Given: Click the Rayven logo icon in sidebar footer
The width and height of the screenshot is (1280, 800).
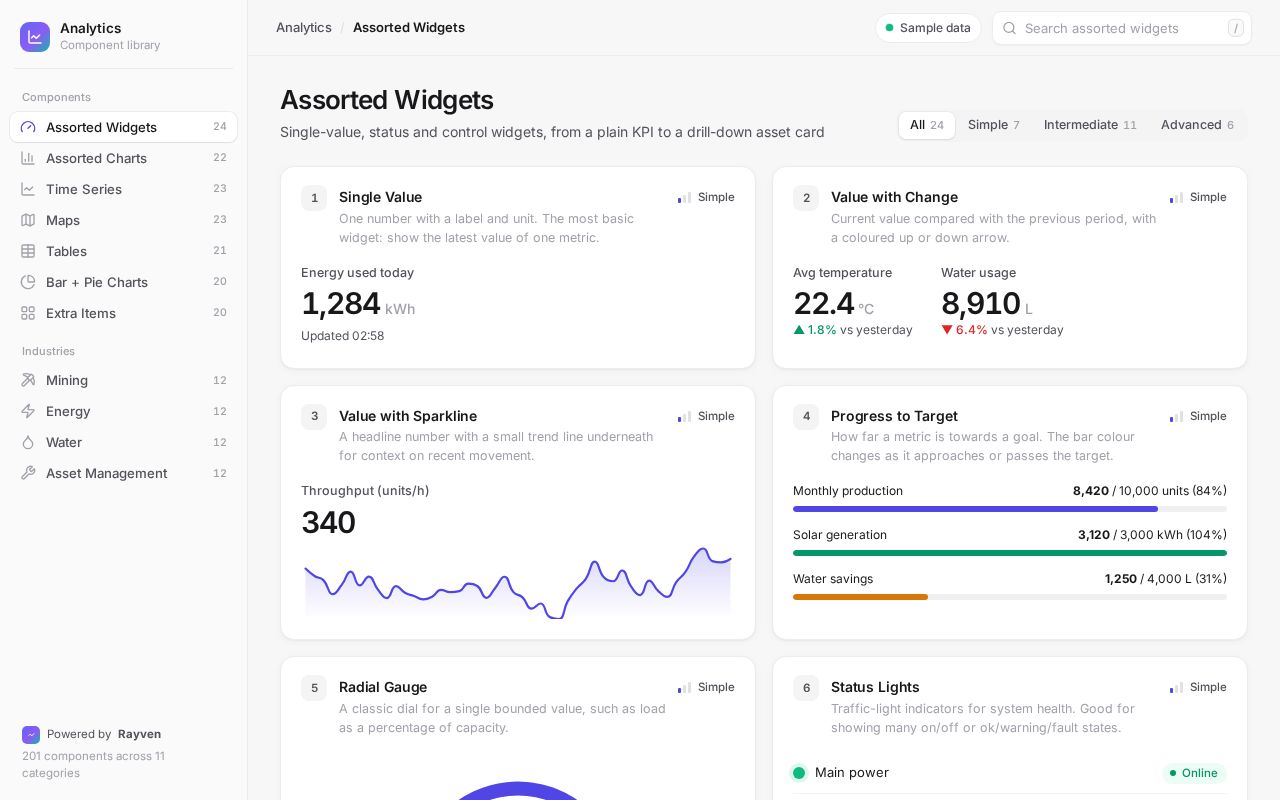Looking at the screenshot, I should (x=31, y=734).
